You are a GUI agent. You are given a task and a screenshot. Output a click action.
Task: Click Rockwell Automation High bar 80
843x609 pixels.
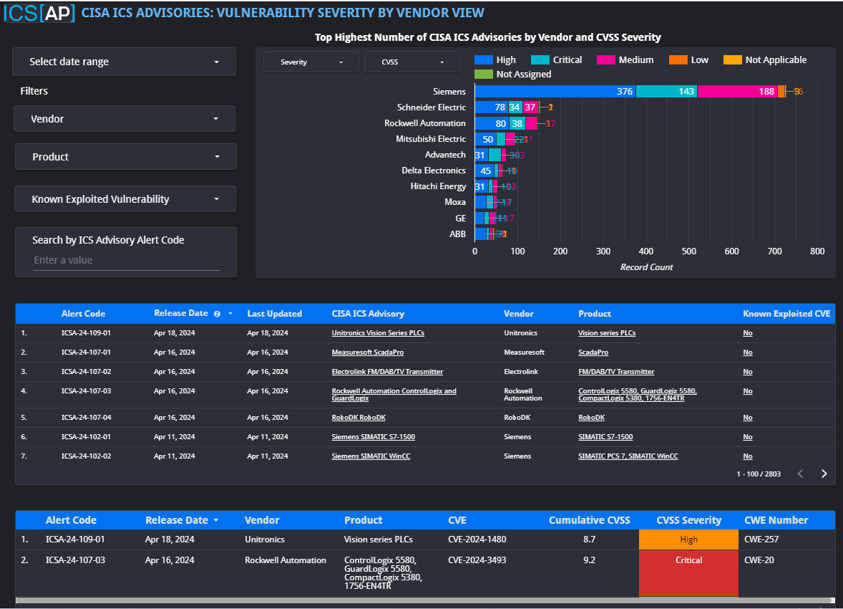492,123
